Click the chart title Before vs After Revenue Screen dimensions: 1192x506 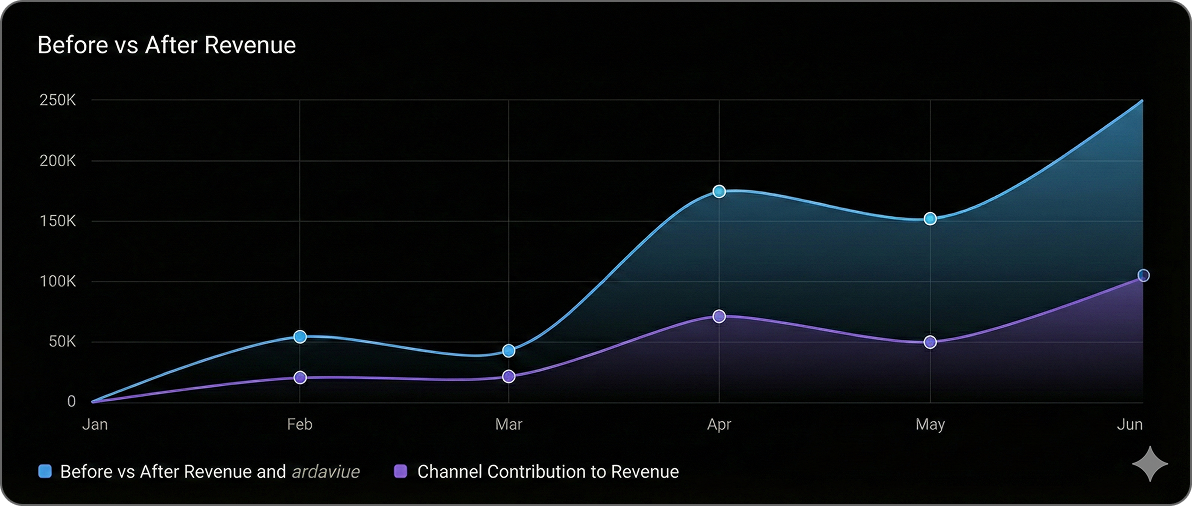click(166, 46)
